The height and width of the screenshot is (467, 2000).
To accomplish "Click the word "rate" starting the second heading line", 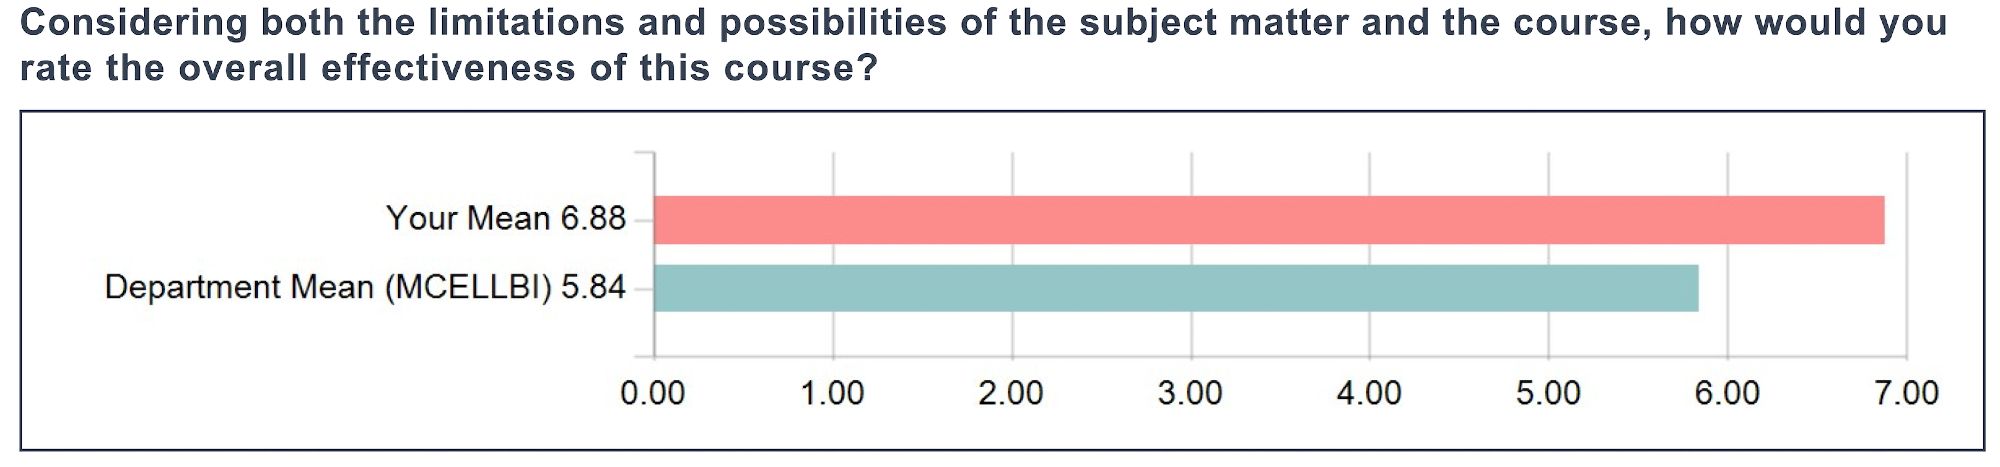I will 57,68.
